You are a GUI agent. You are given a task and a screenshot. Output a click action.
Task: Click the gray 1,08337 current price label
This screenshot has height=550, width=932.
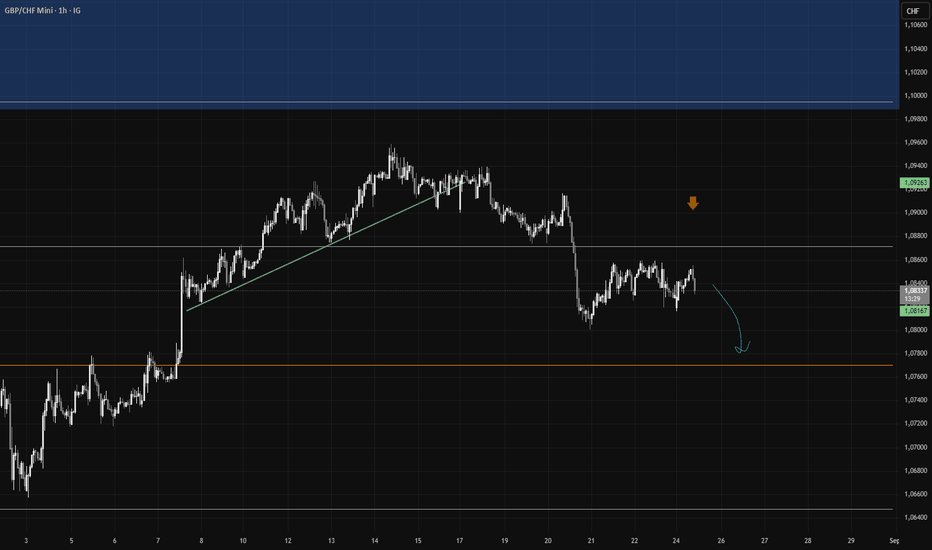pos(914,294)
